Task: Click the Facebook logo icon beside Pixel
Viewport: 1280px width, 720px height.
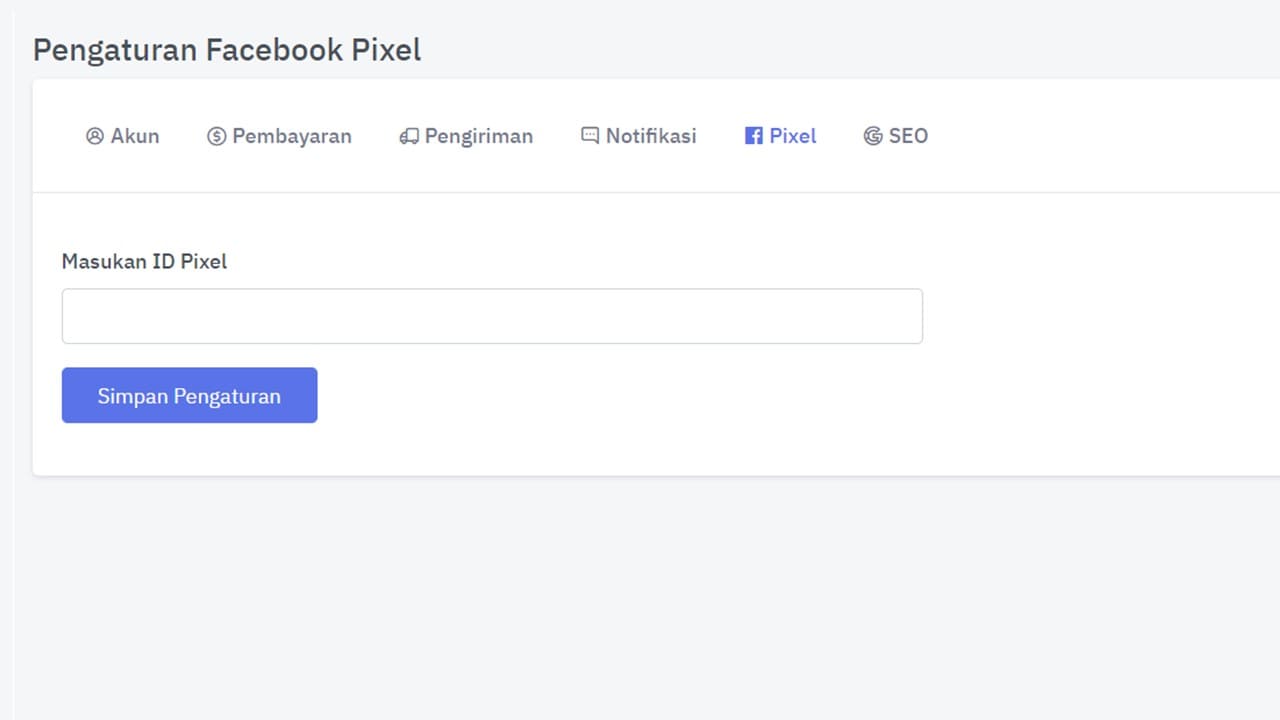Action: (754, 136)
